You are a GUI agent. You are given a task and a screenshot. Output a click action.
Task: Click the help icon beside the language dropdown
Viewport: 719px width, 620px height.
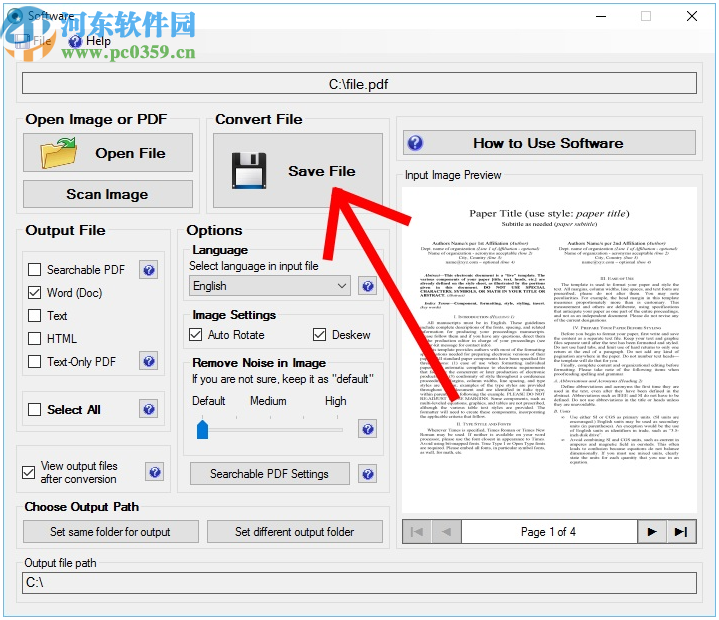coord(367,287)
